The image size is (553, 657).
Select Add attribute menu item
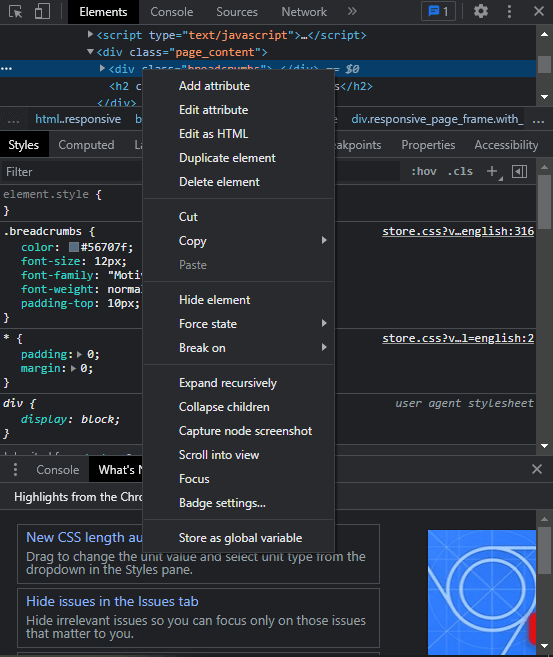238,86
